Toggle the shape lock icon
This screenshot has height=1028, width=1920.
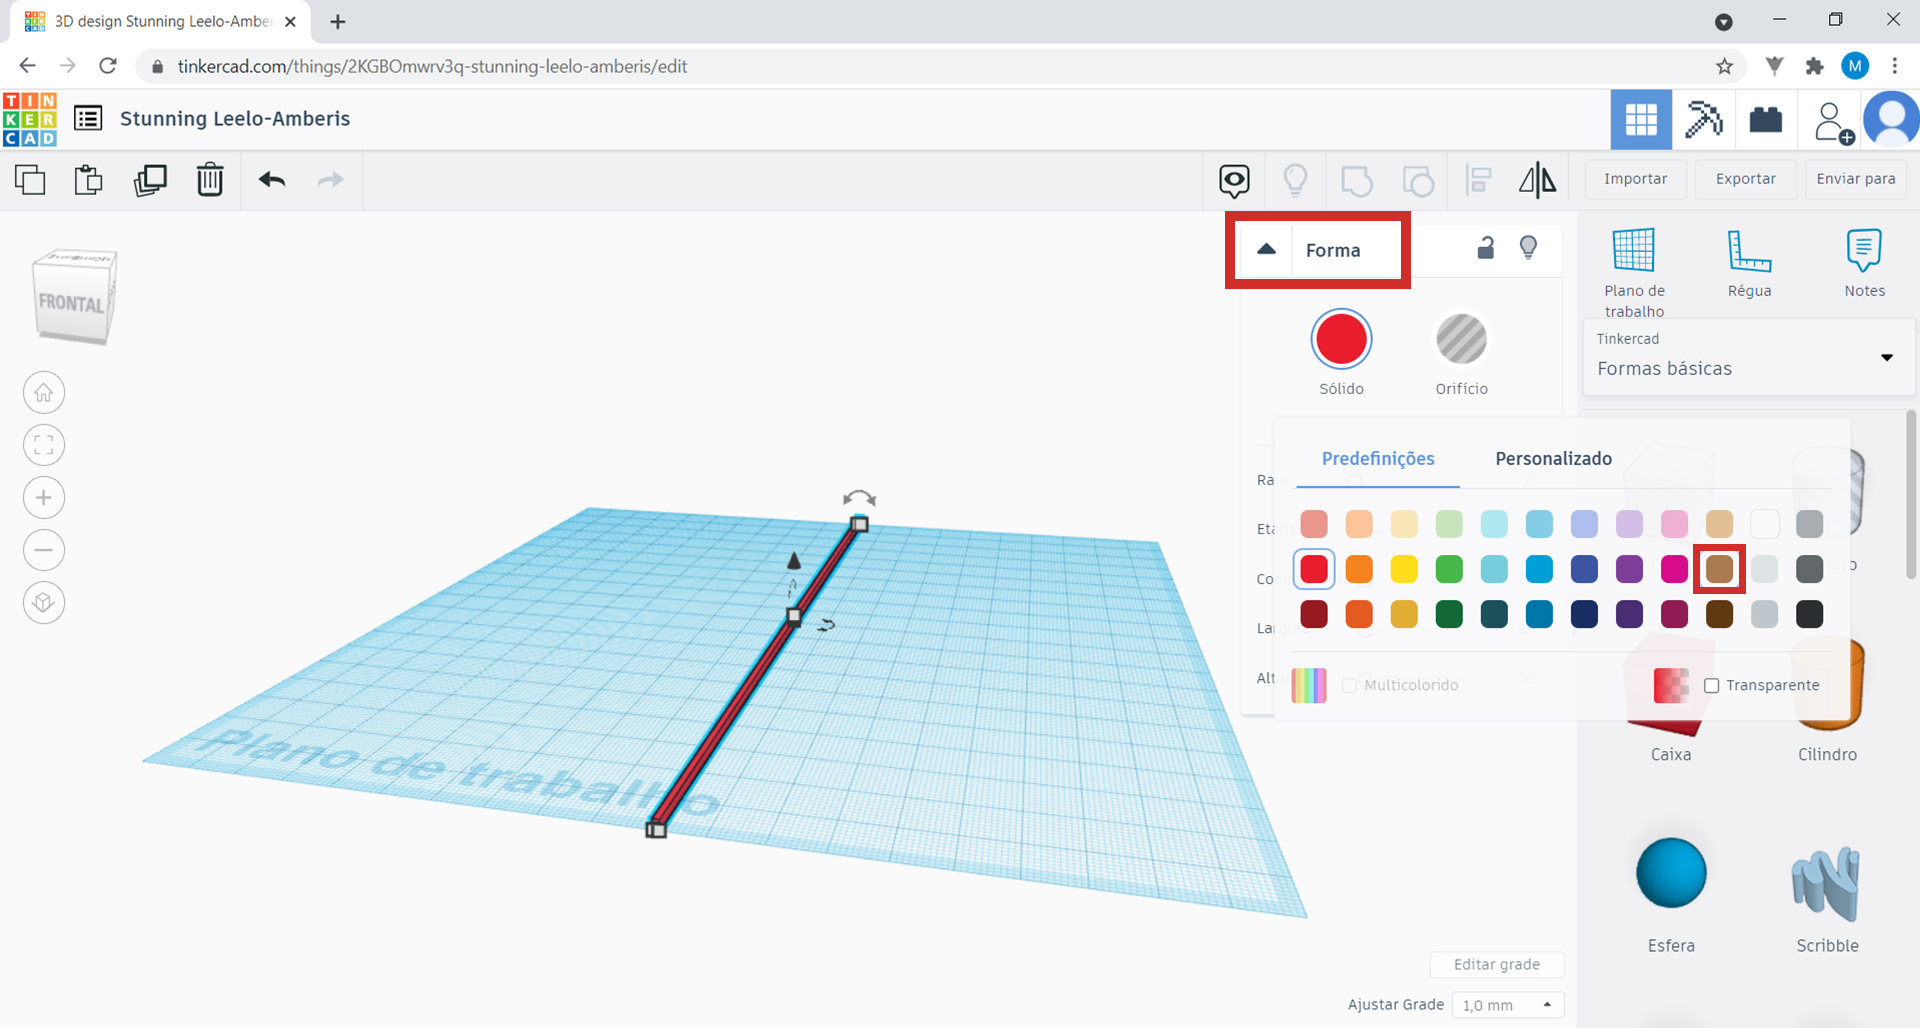1486,248
